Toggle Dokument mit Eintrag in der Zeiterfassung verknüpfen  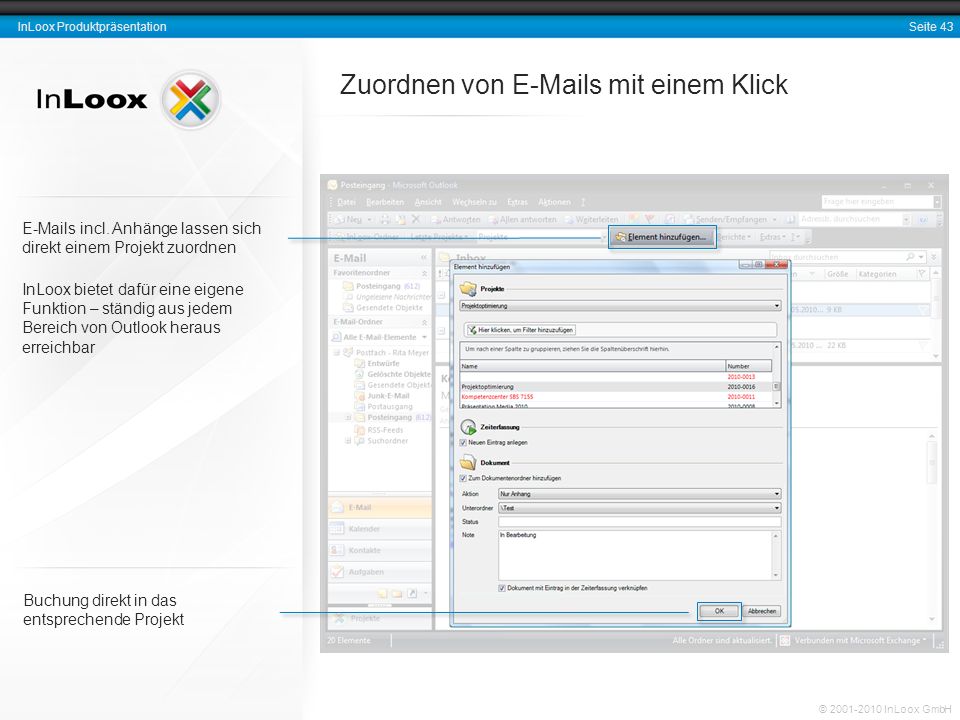[502, 588]
